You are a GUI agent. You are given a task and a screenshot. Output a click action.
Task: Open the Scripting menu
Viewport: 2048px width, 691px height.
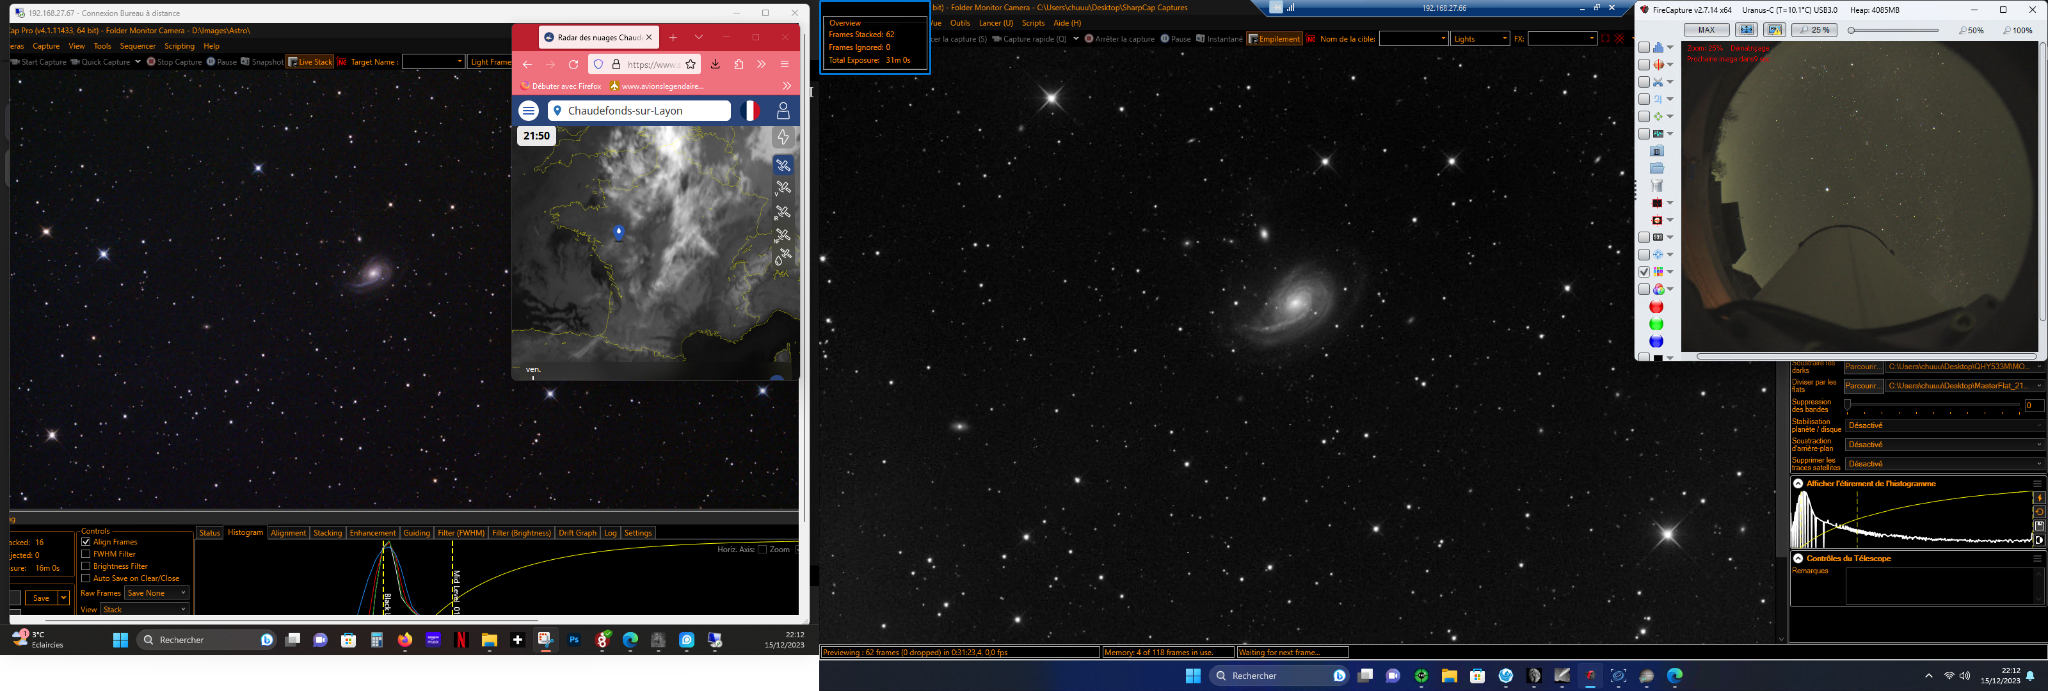179,46
